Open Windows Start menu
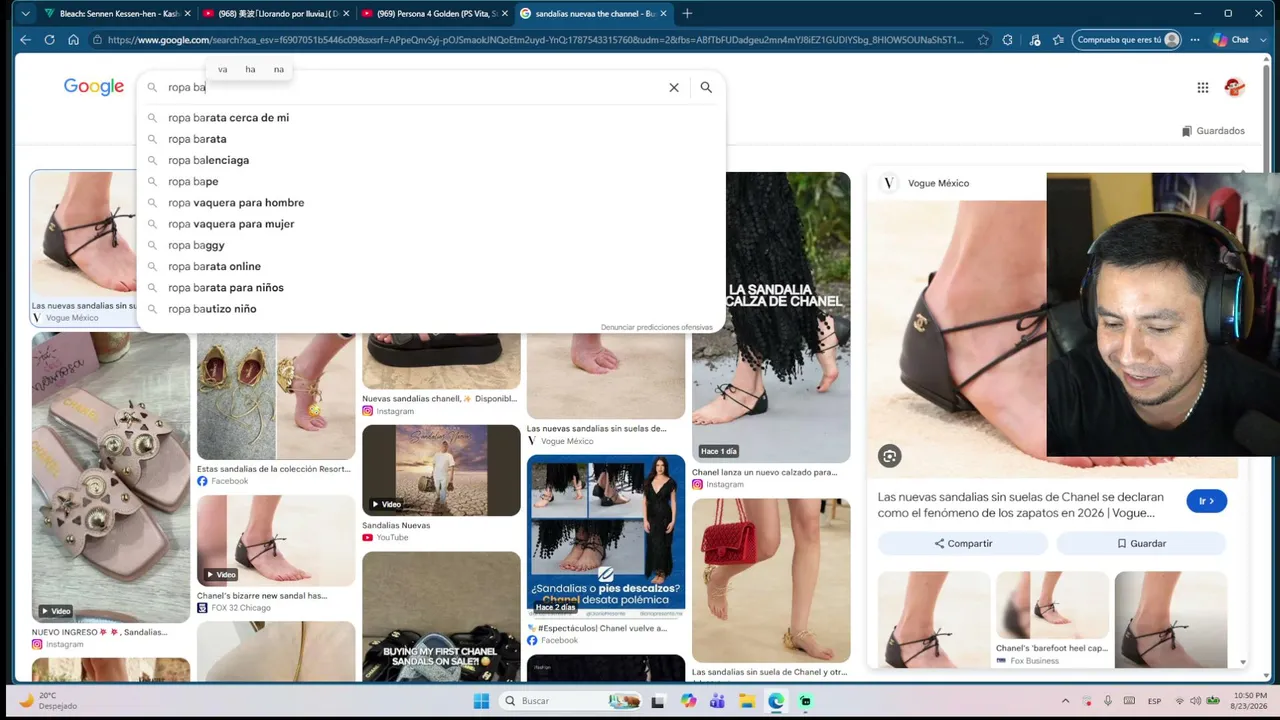This screenshot has width=1280, height=720. pyautogui.click(x=481, y=701)
